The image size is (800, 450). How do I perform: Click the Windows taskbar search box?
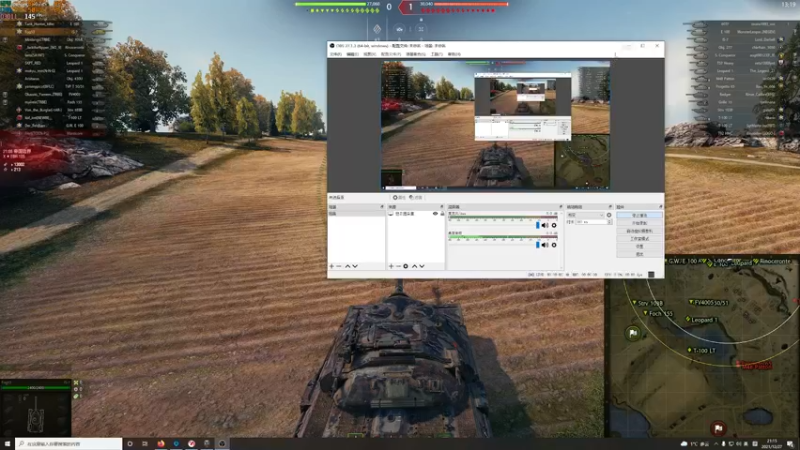[68, 444]
